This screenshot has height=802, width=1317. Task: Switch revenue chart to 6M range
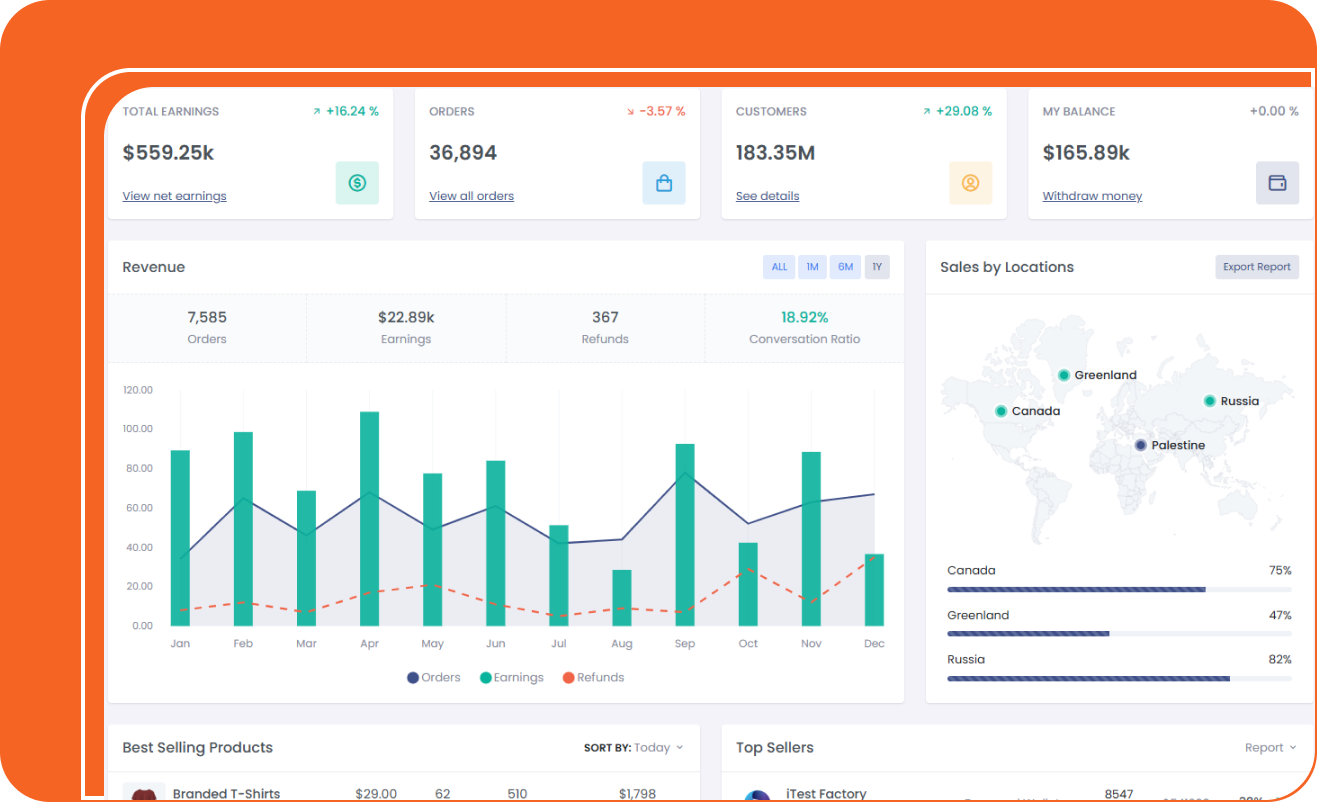pyautogui.click(x=845, y=267)
